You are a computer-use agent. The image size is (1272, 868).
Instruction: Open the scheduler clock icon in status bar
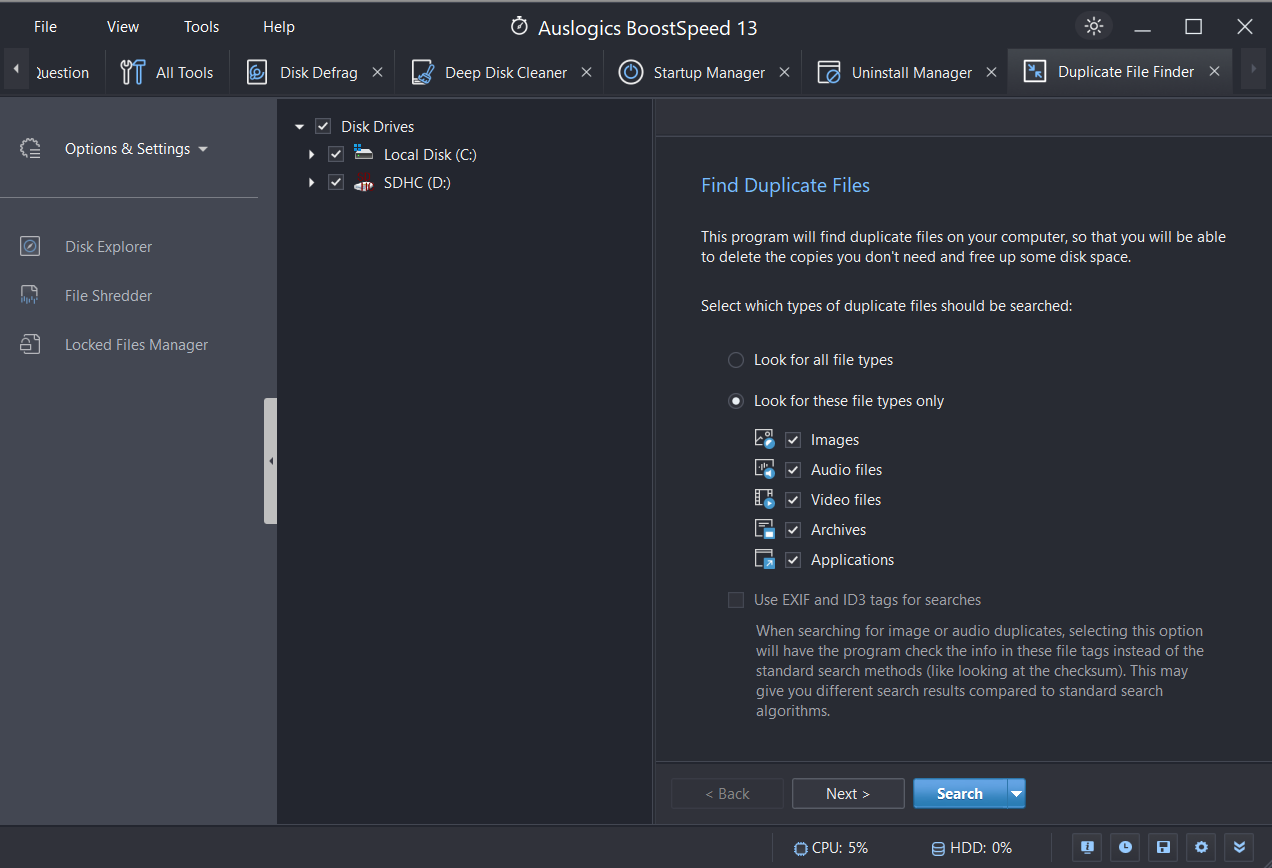pyautogui.click(x=1125, y=847)
